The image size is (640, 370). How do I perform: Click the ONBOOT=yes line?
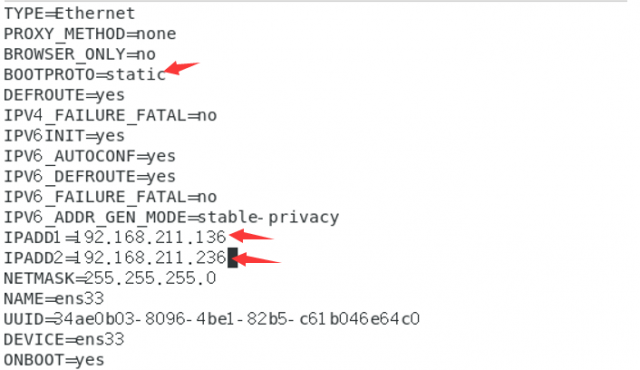(54, 360)
